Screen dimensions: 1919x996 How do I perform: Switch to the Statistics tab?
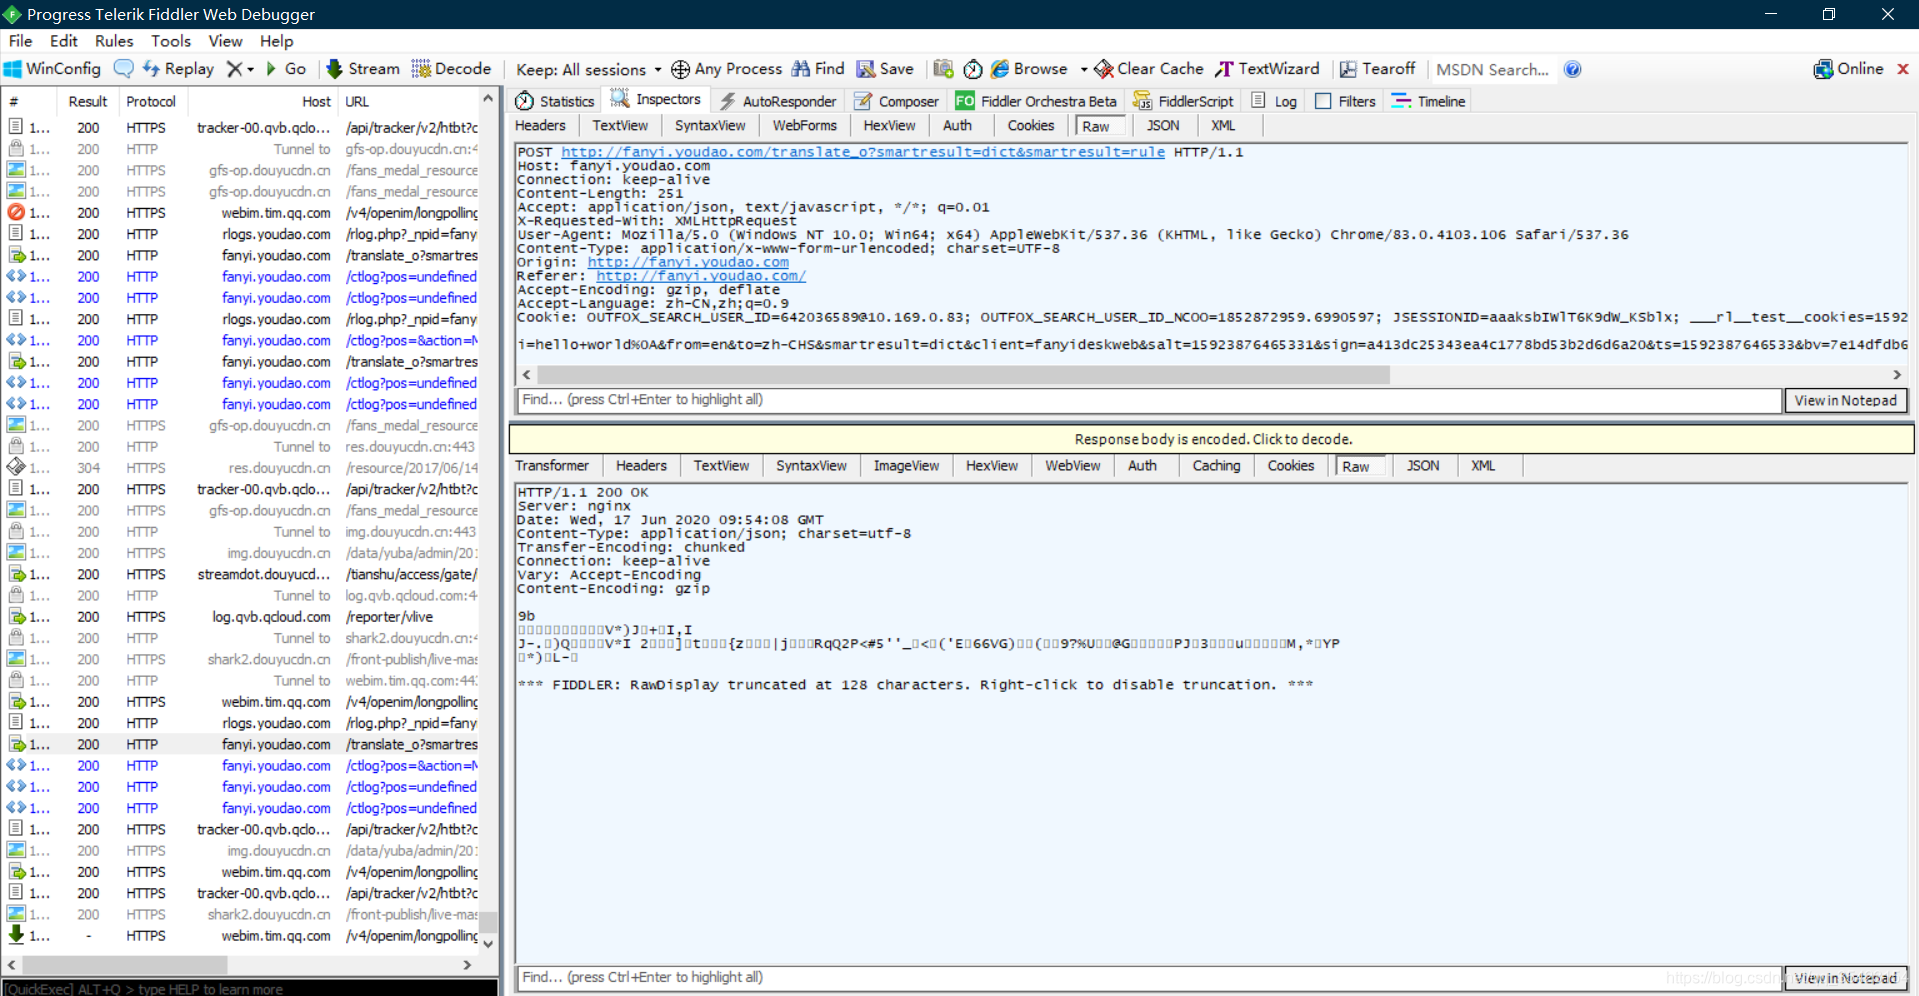(x=555, y=101)
